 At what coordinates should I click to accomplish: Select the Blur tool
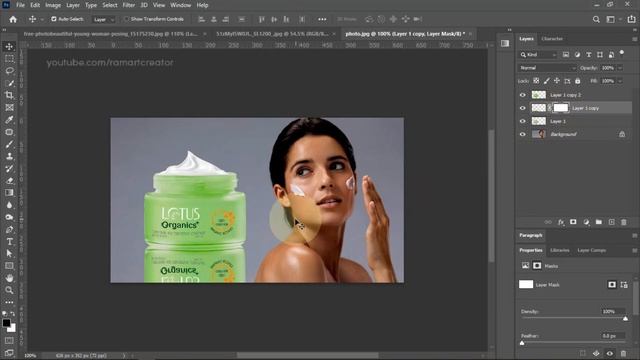tap(9, 205)
